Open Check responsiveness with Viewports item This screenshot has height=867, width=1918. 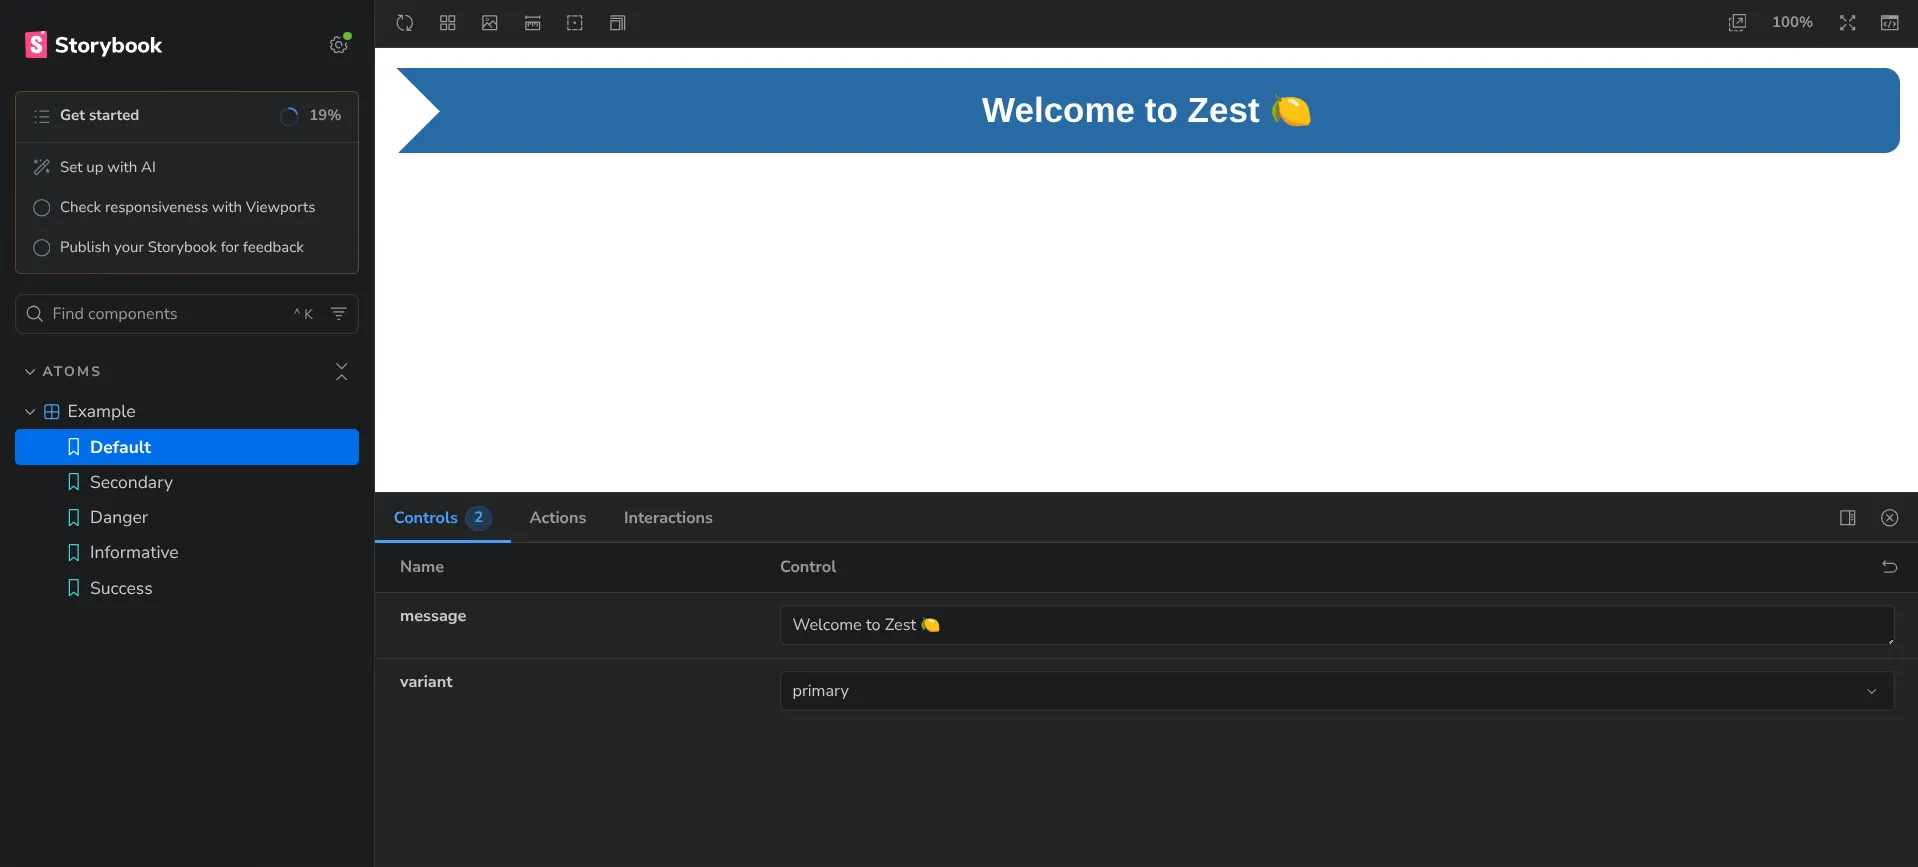tap(187, 207)
